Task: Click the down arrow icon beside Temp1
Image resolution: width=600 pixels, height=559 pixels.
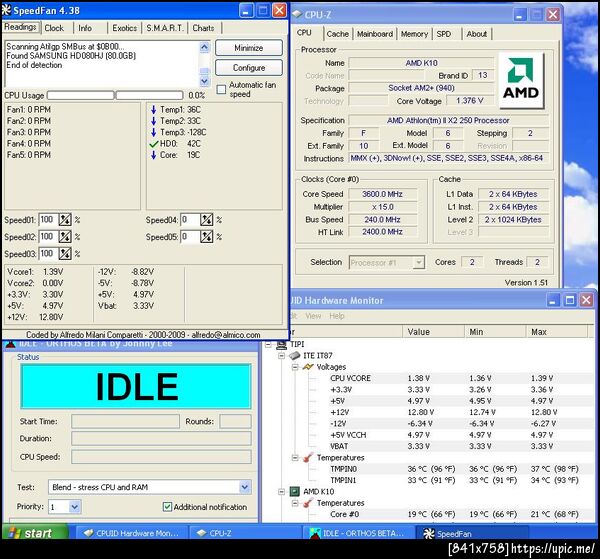Action: pyautogui.click(x=153, y=110)
